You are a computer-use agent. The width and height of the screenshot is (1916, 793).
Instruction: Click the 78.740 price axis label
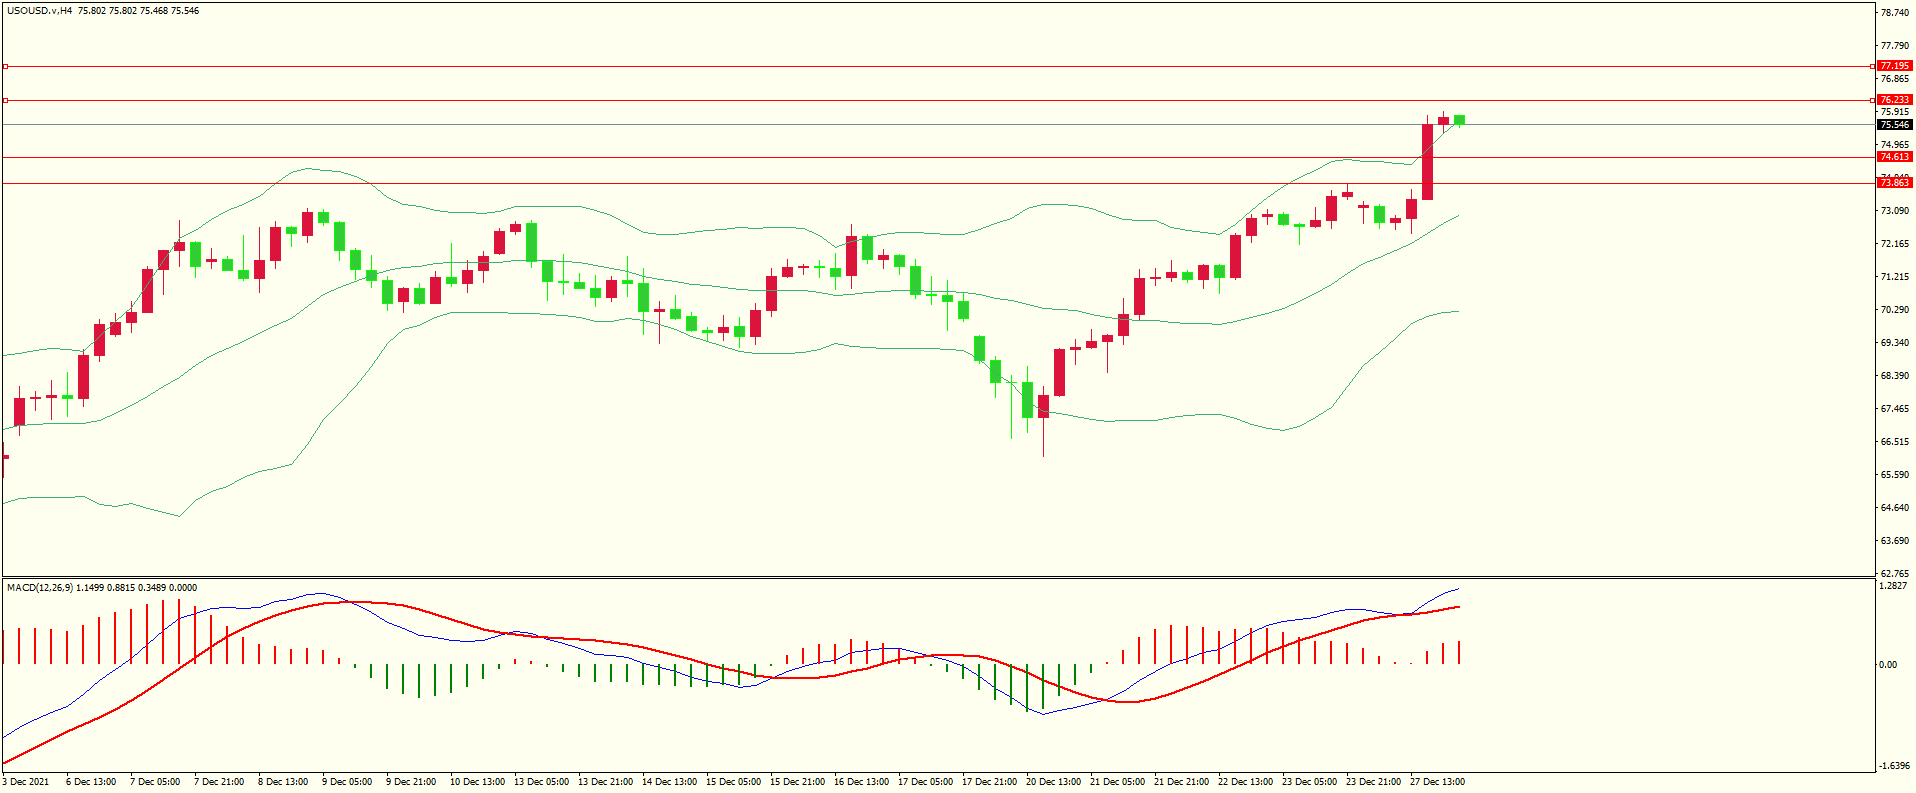coord(1895,13)
